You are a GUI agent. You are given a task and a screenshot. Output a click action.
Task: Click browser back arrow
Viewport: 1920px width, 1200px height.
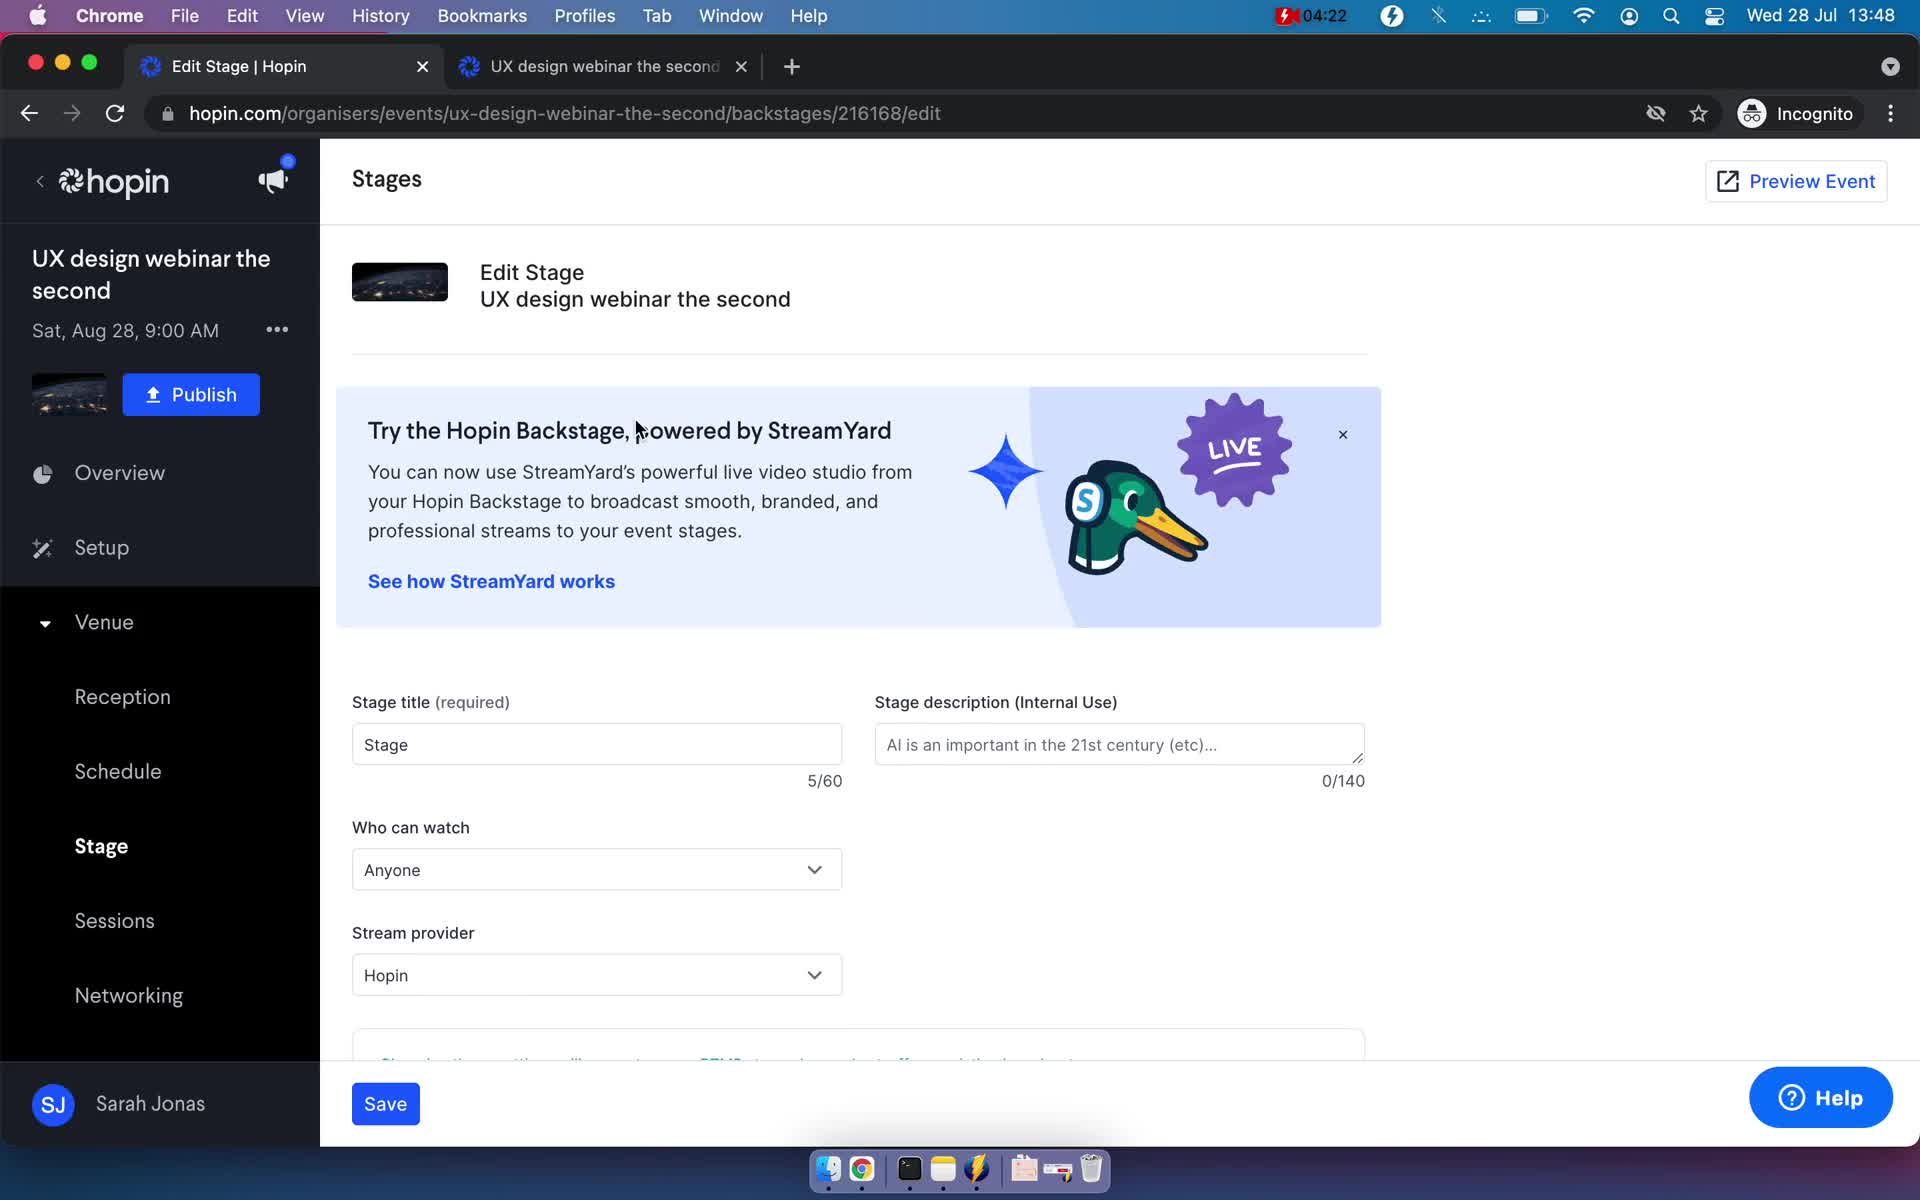coord(29,114)
